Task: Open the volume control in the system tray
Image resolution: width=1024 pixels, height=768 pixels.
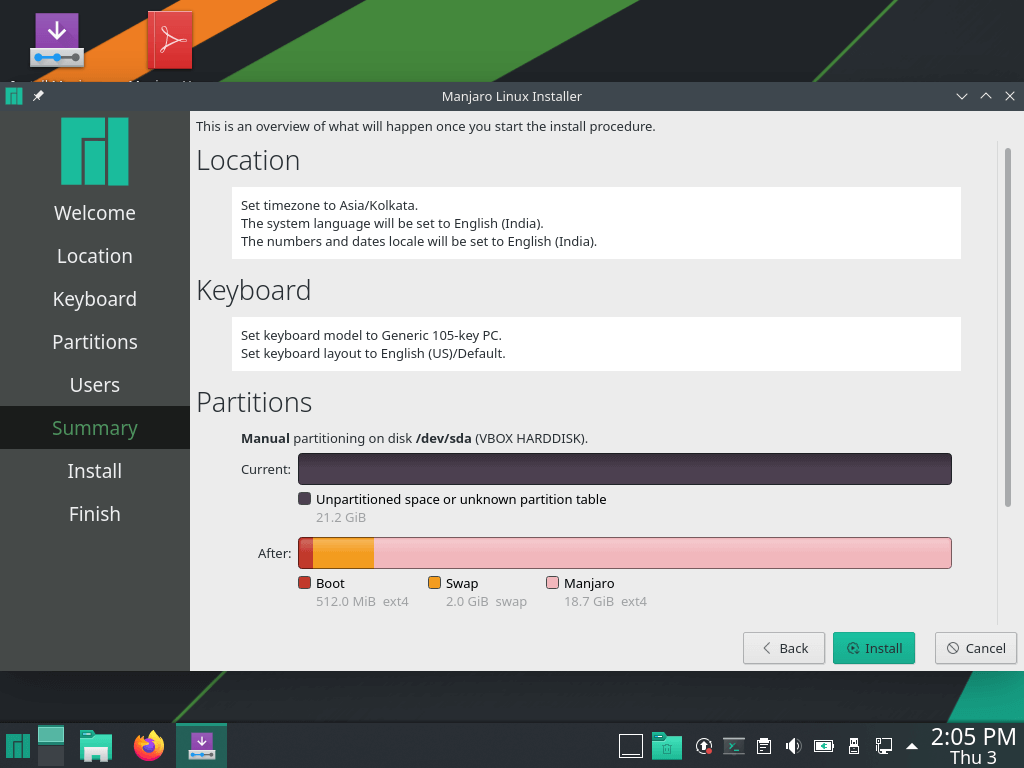Action: (793, 746)
